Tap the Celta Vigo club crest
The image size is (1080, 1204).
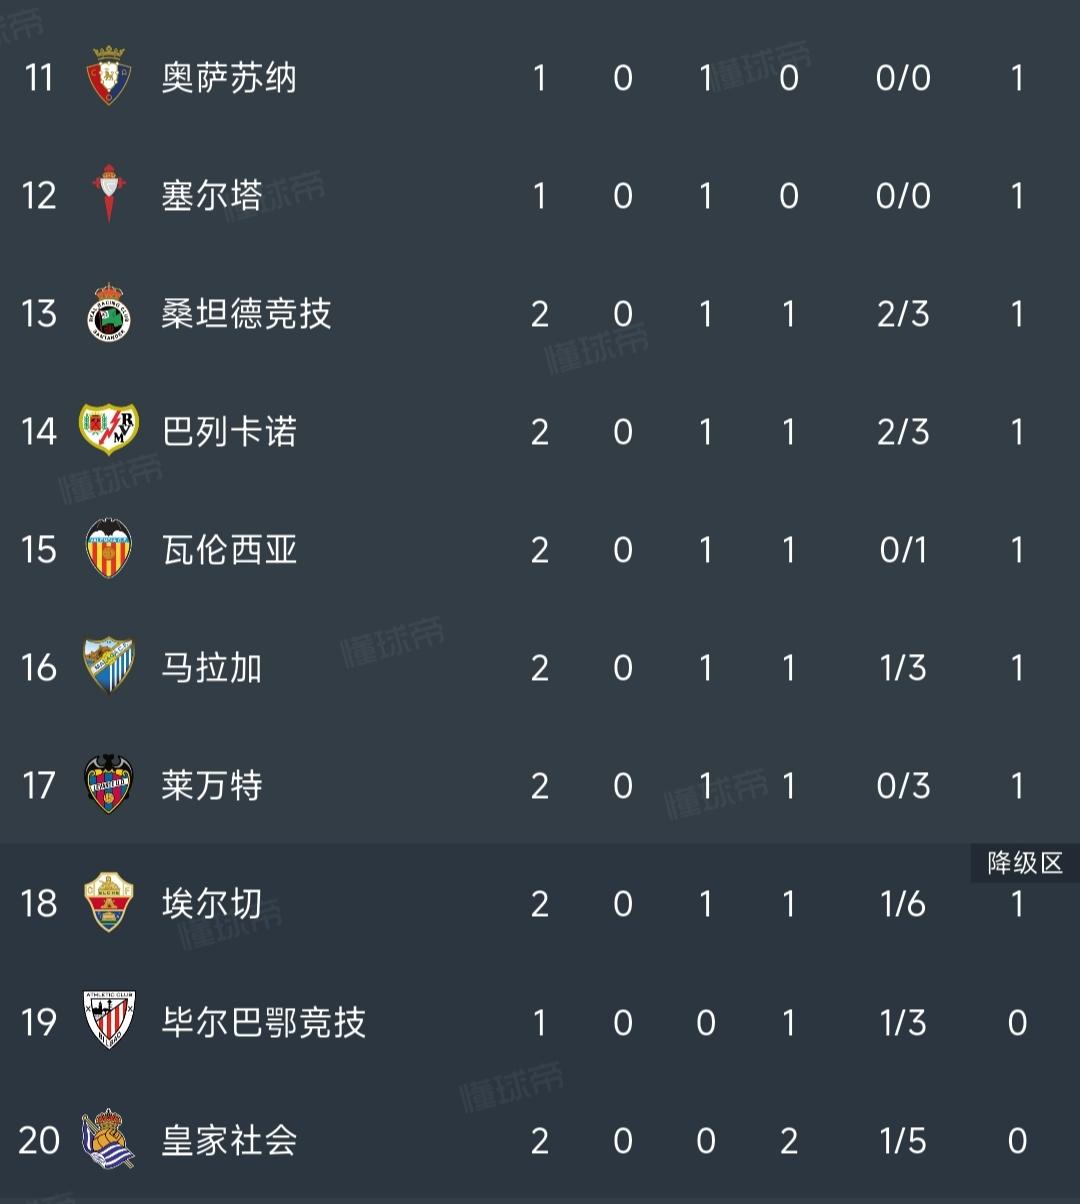click(x=109, y=195)
